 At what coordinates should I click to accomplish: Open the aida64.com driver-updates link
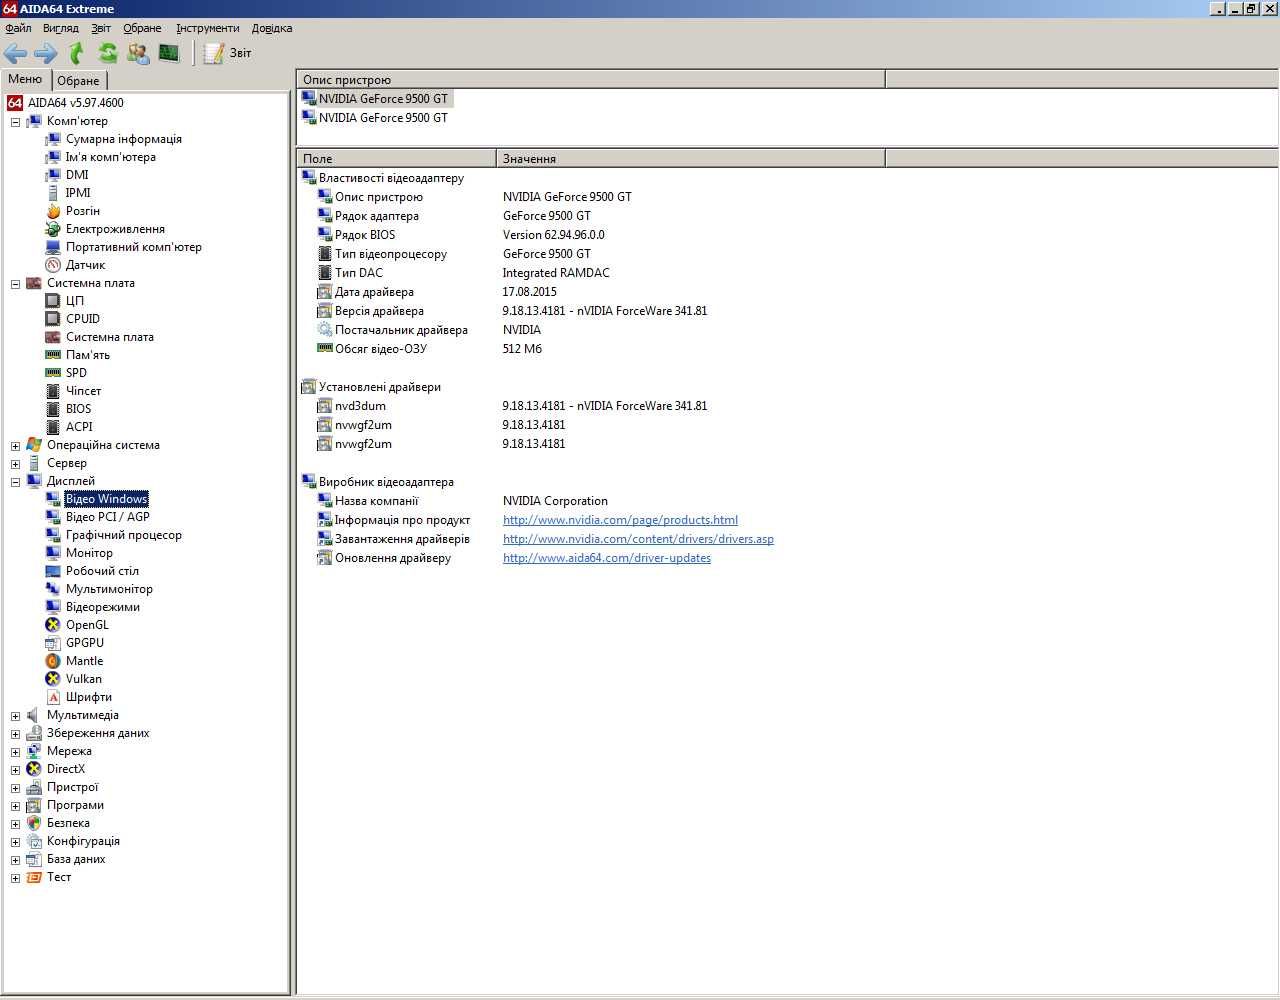tap(607, 558)
